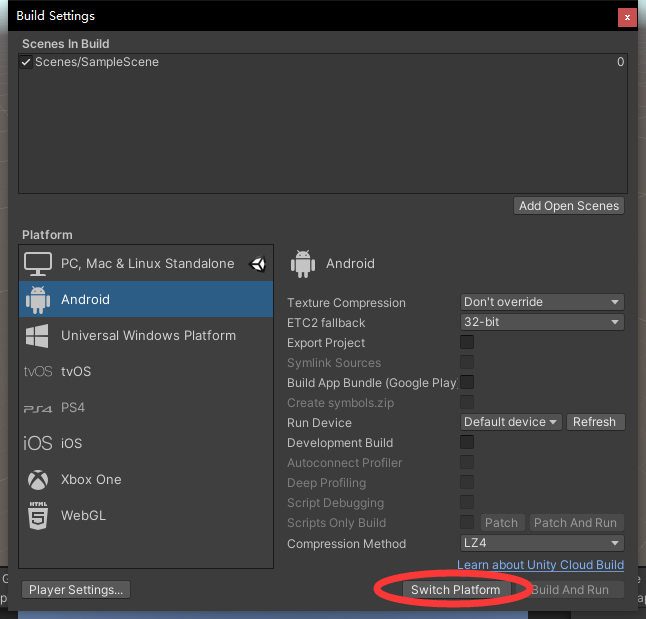The height and width of the screenshot is (619, 646).
Task: Click the Patch button
Action: (x=502, y=523)
